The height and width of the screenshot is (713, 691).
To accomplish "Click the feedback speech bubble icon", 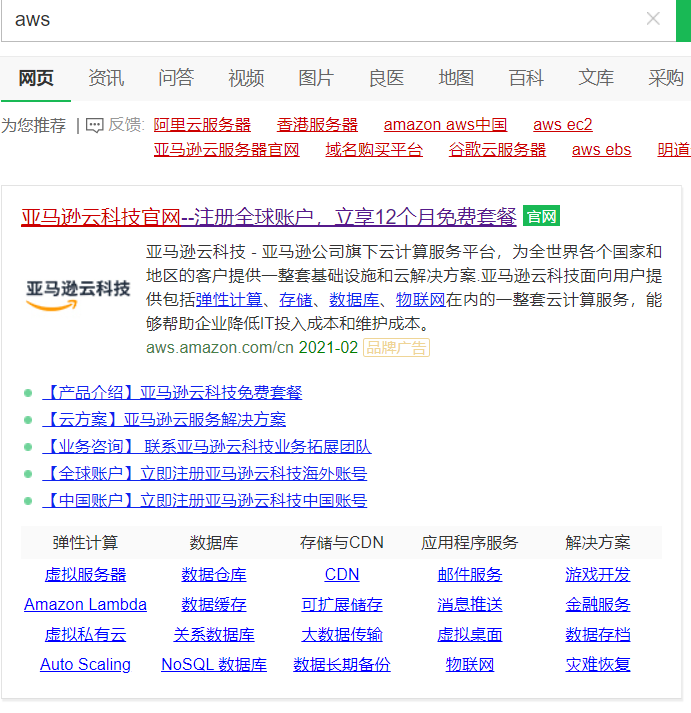I will click(95, 125).
